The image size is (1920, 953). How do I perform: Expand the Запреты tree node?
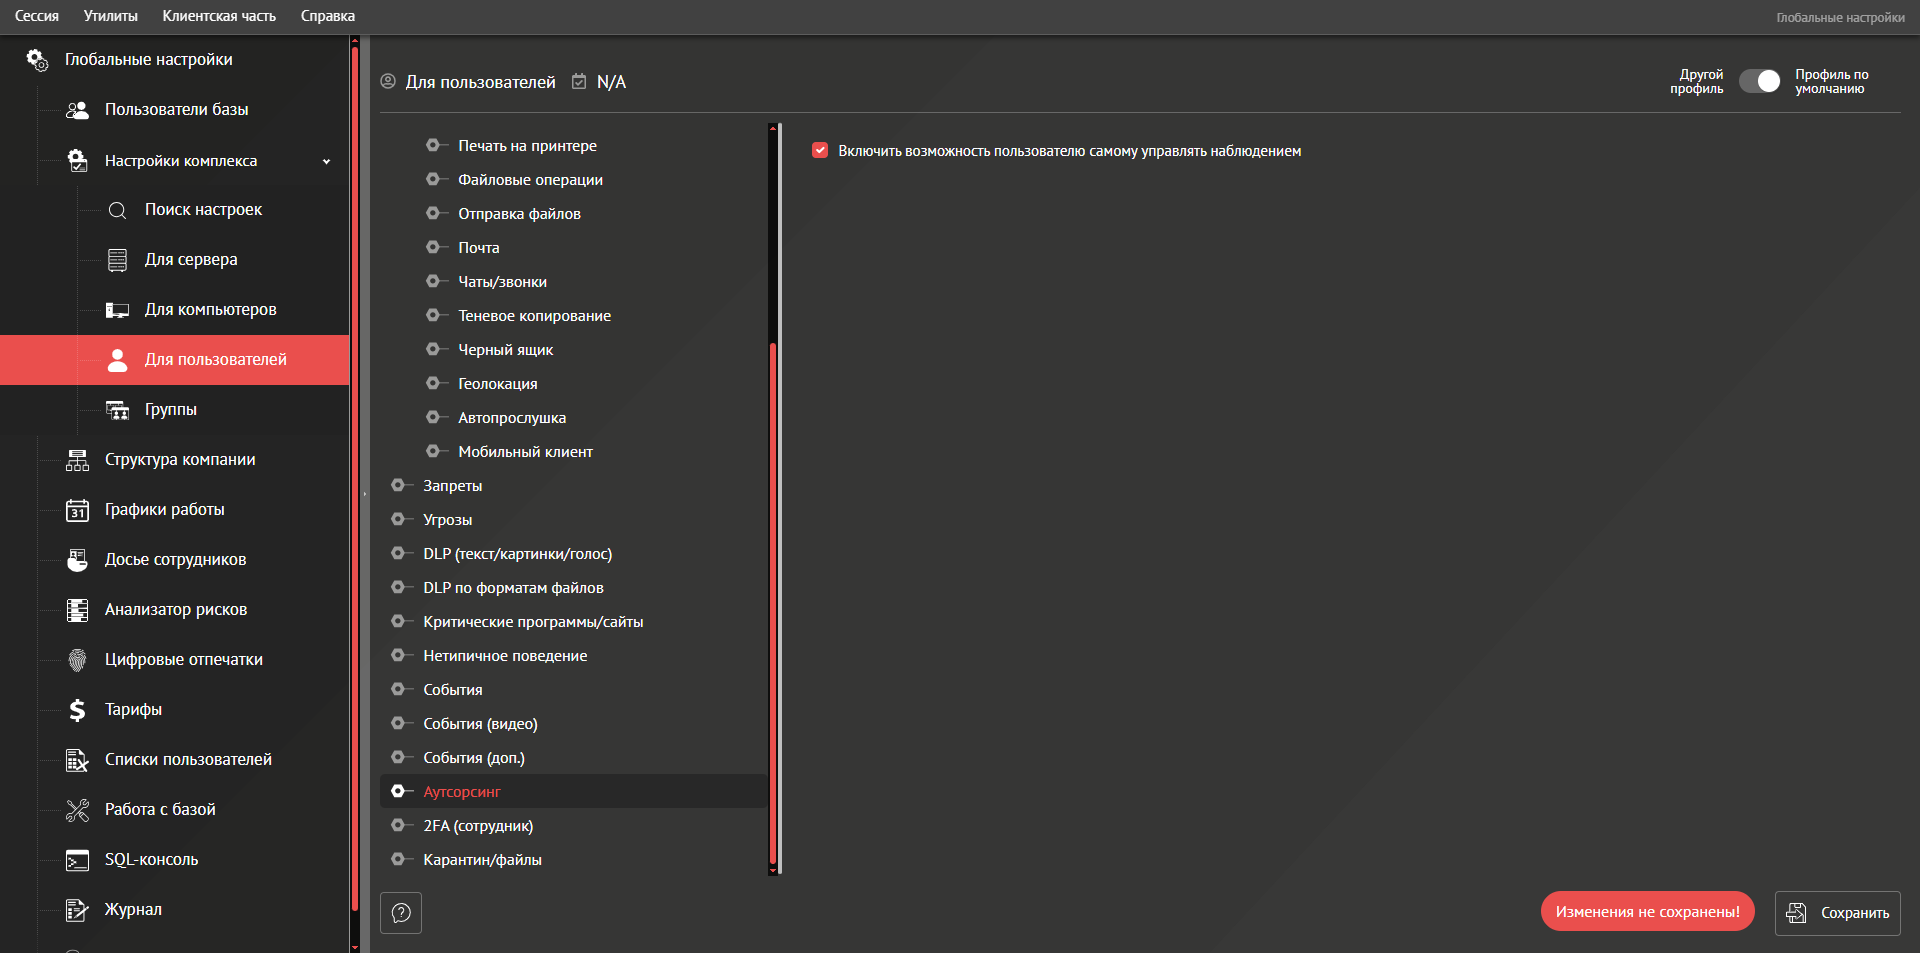398,486
